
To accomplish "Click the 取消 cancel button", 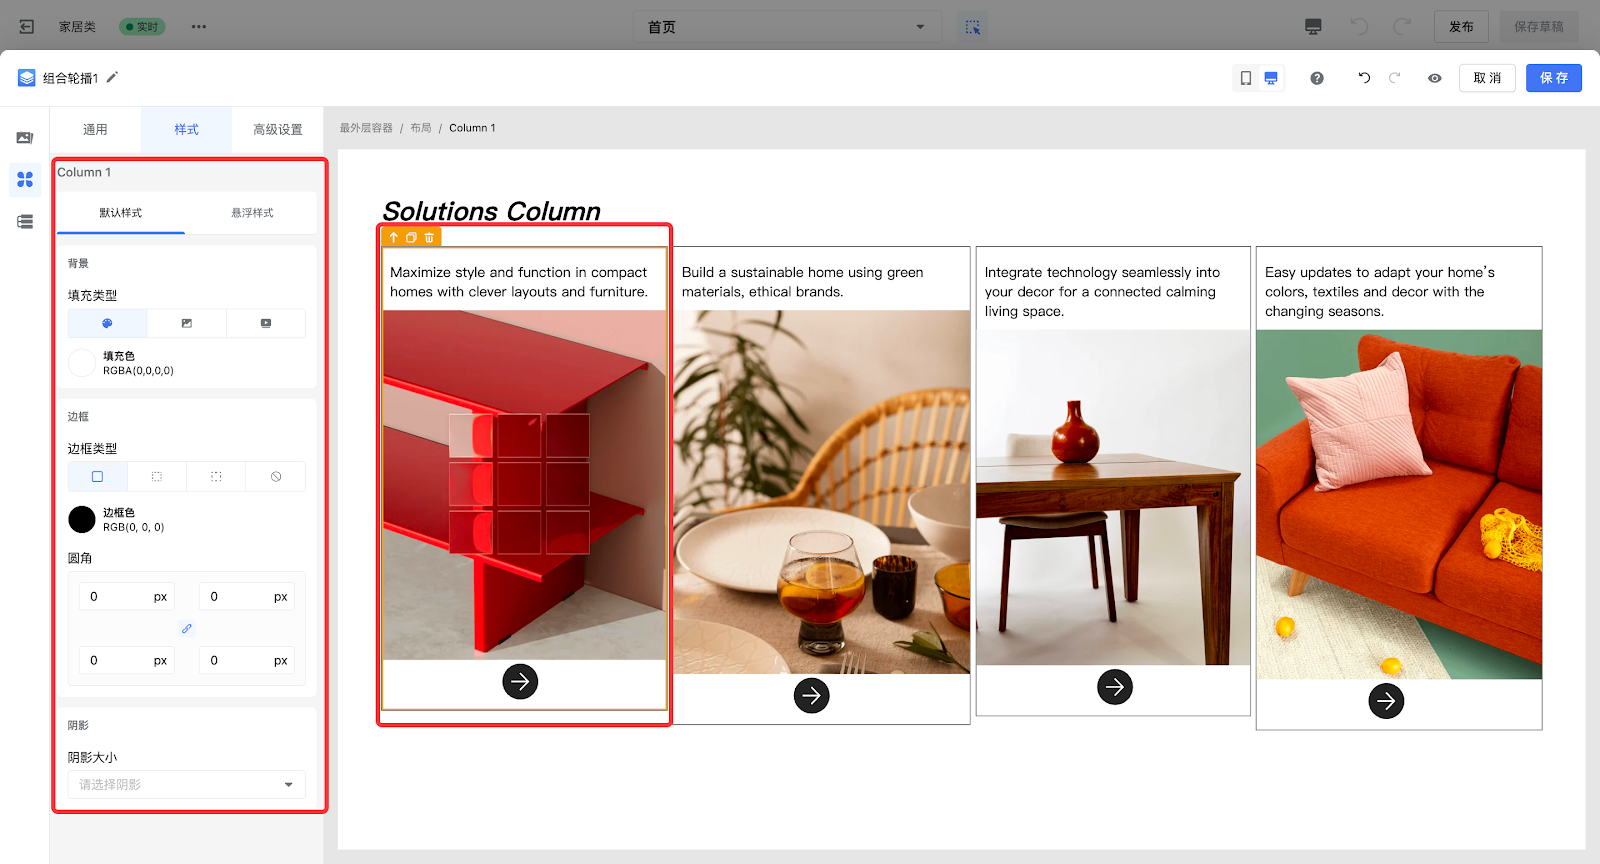I will (x=1487, y=78).
